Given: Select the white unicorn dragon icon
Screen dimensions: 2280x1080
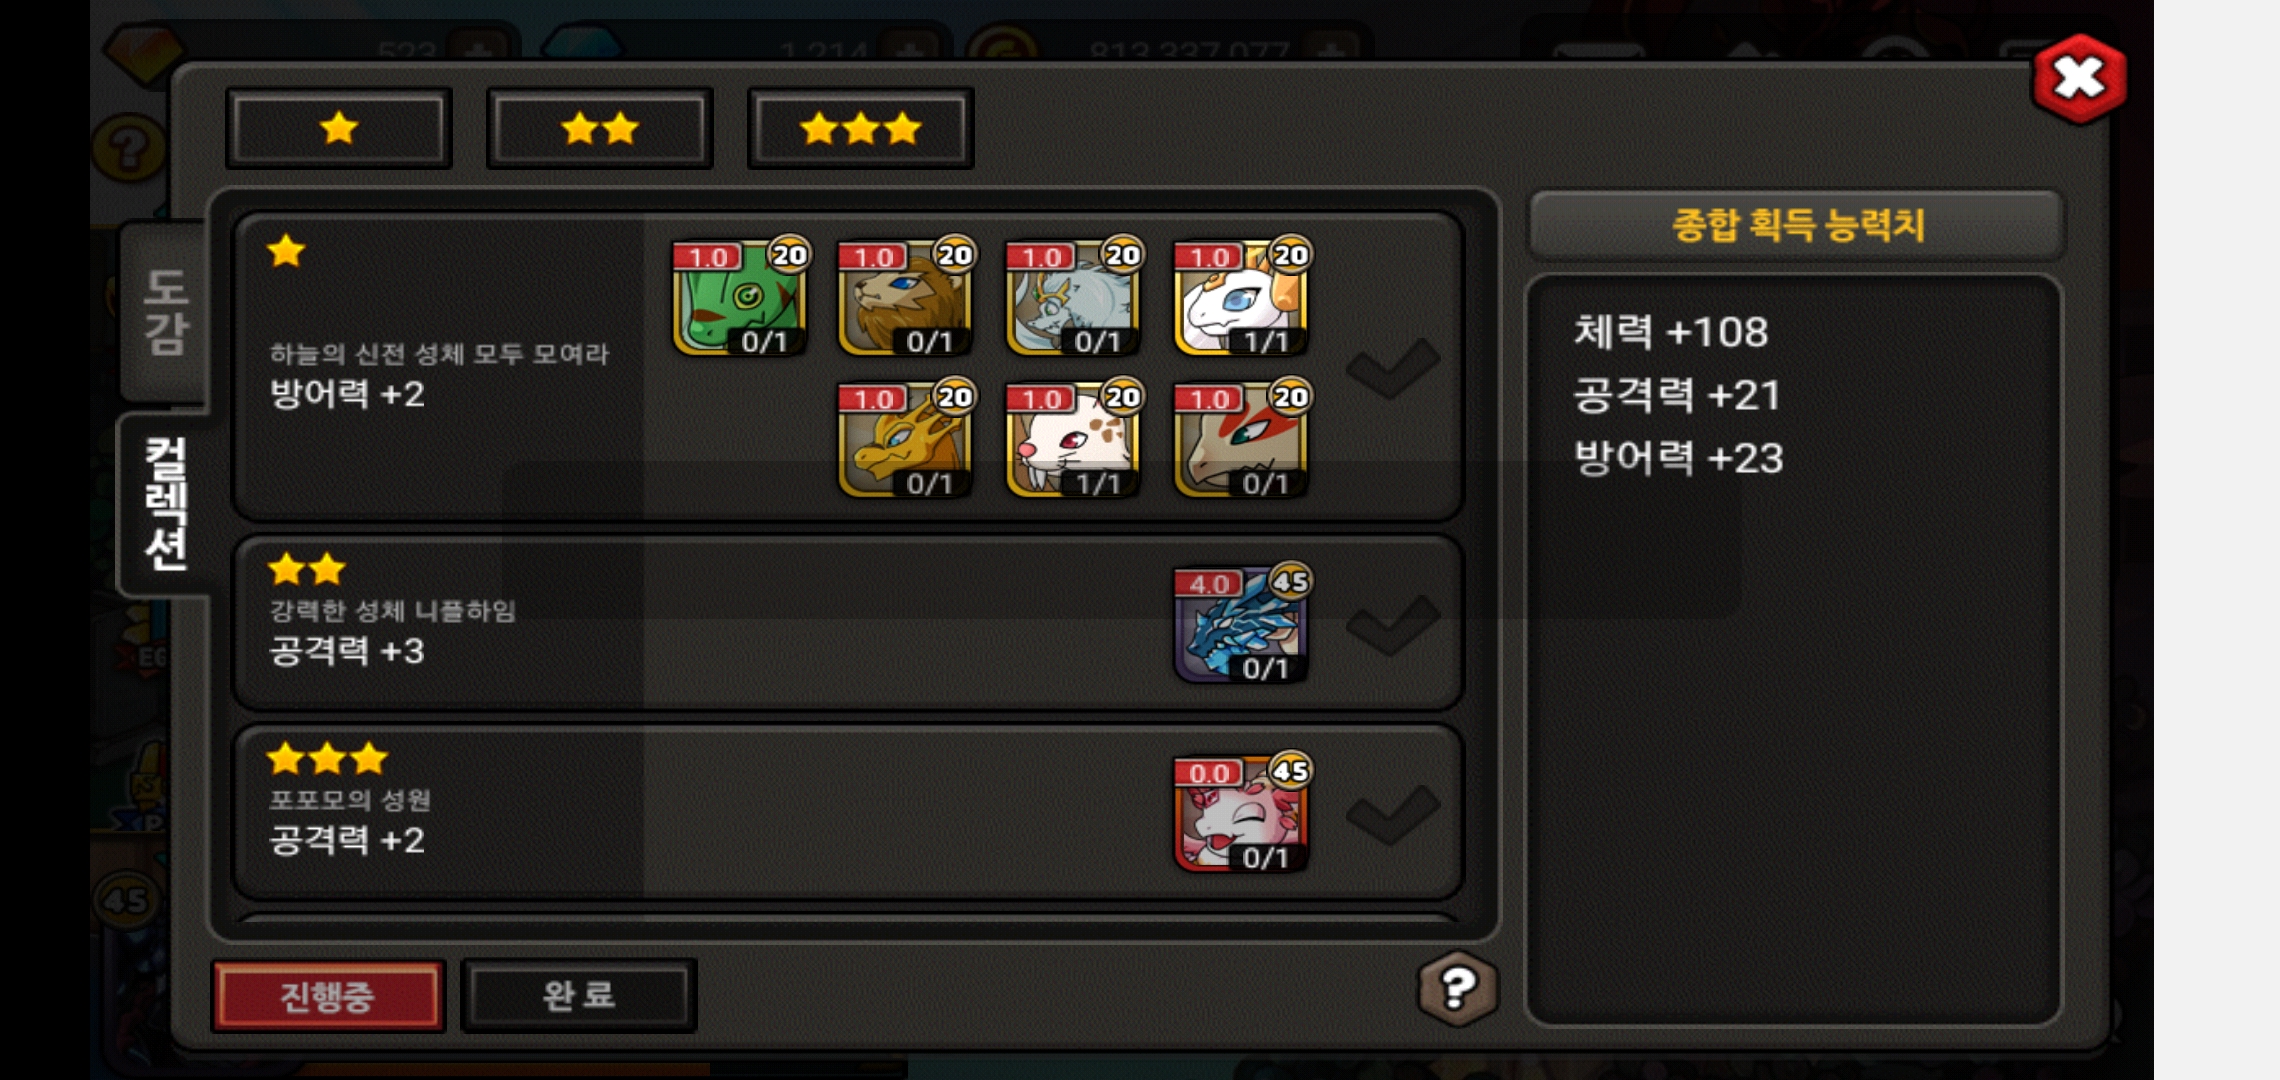Looking at the screenshot, I should click(1241, 298).
